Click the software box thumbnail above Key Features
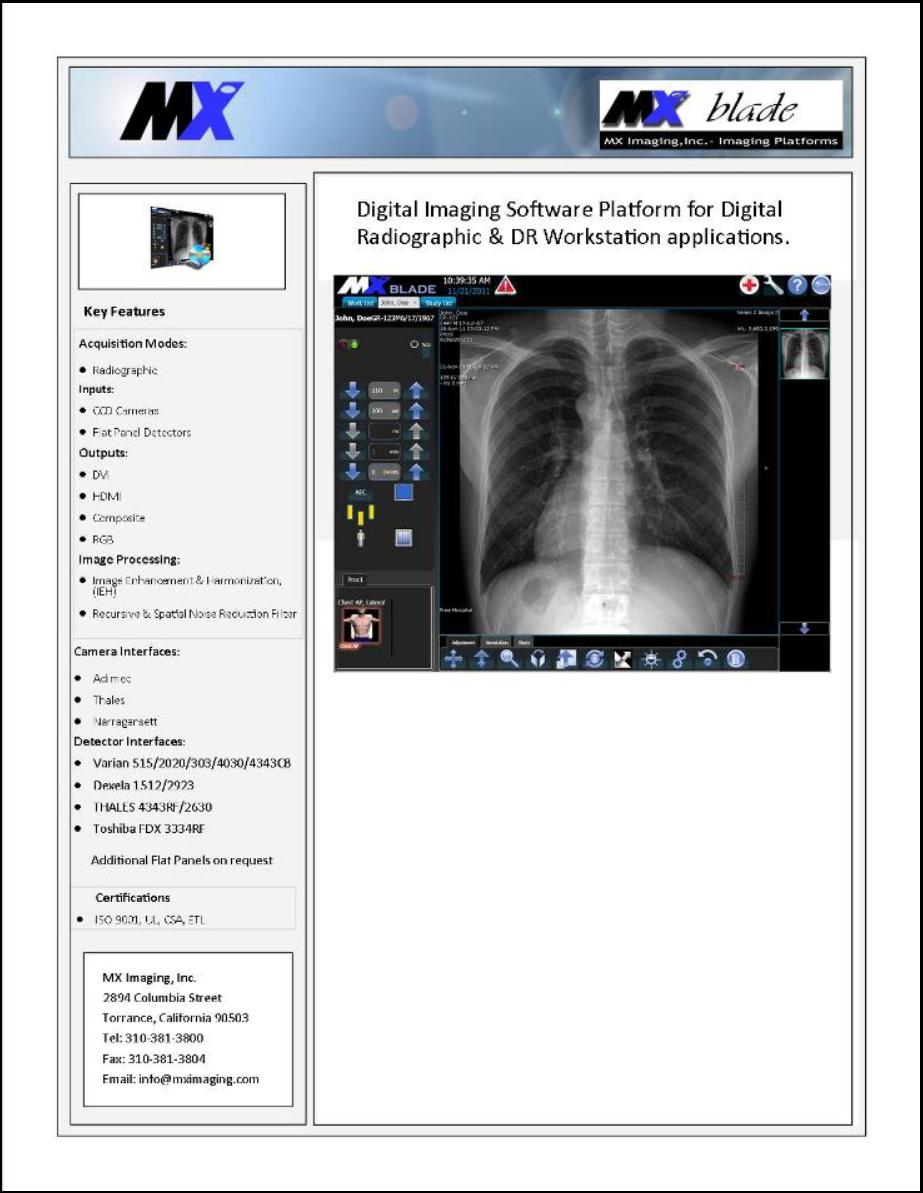 pyautogui.click(x=182, y=238)
